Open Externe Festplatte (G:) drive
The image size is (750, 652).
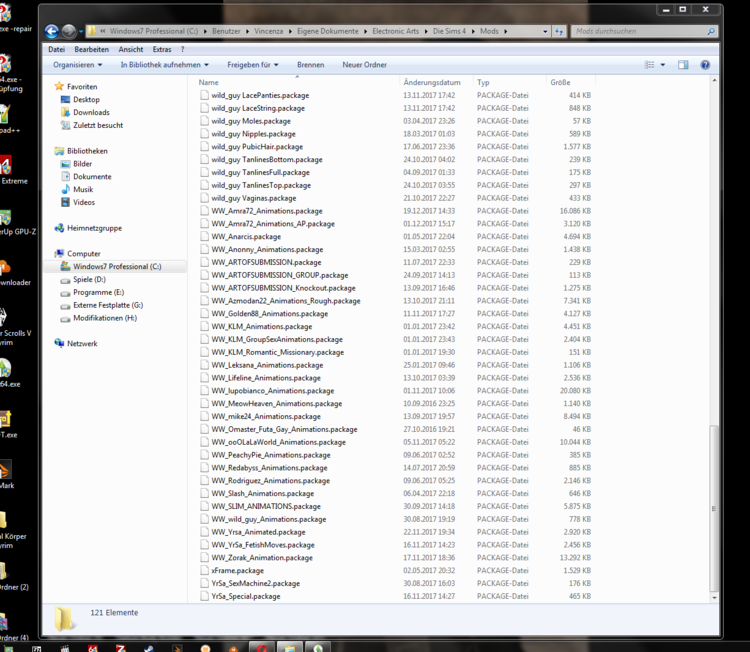click(108, 305)
